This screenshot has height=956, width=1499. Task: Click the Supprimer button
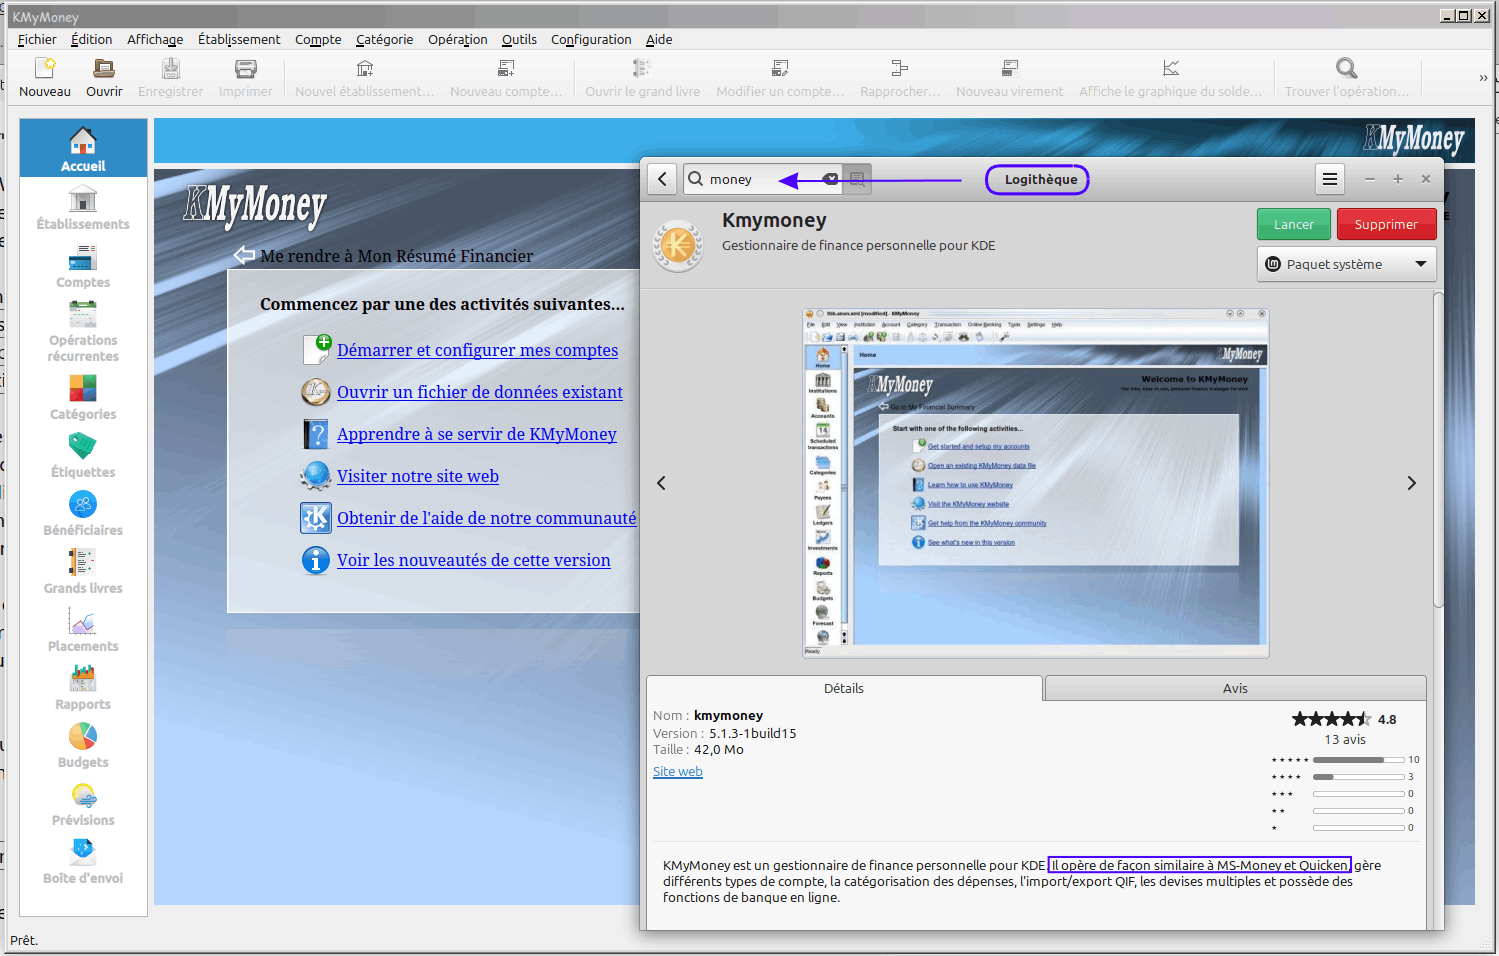pos(1386,224)
